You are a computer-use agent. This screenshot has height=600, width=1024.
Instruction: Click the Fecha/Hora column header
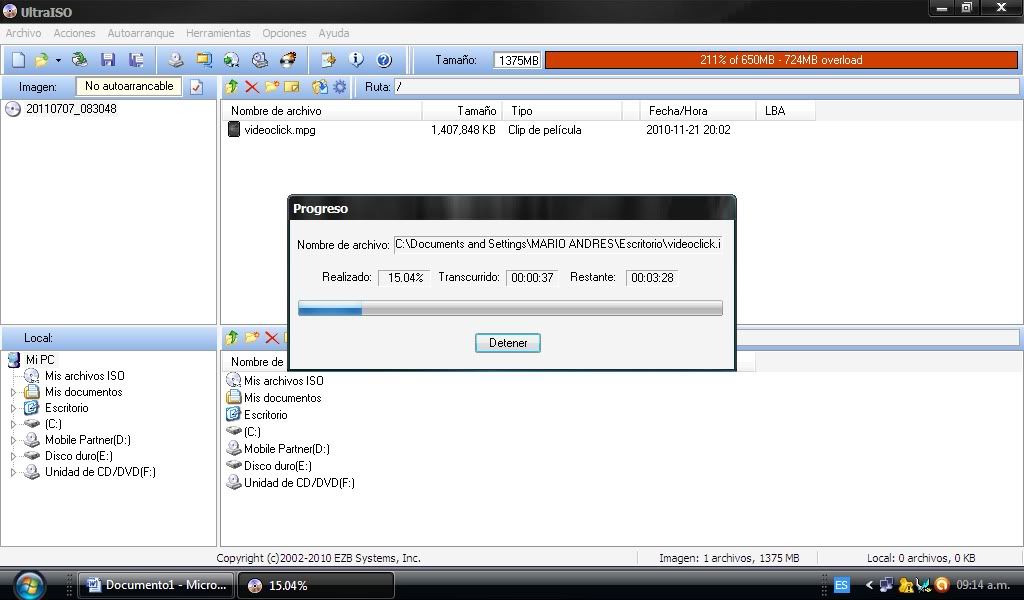[x=697, y=111]
